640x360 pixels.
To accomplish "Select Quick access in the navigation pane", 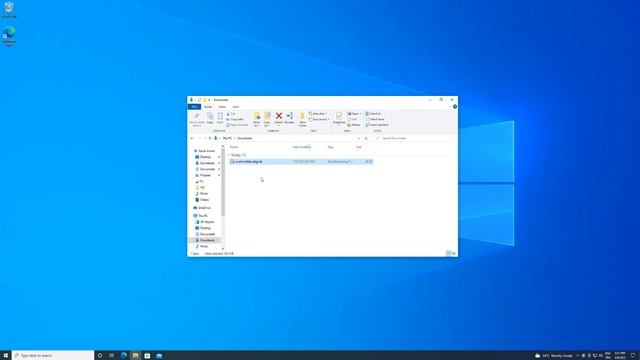I will click(203, 151).
